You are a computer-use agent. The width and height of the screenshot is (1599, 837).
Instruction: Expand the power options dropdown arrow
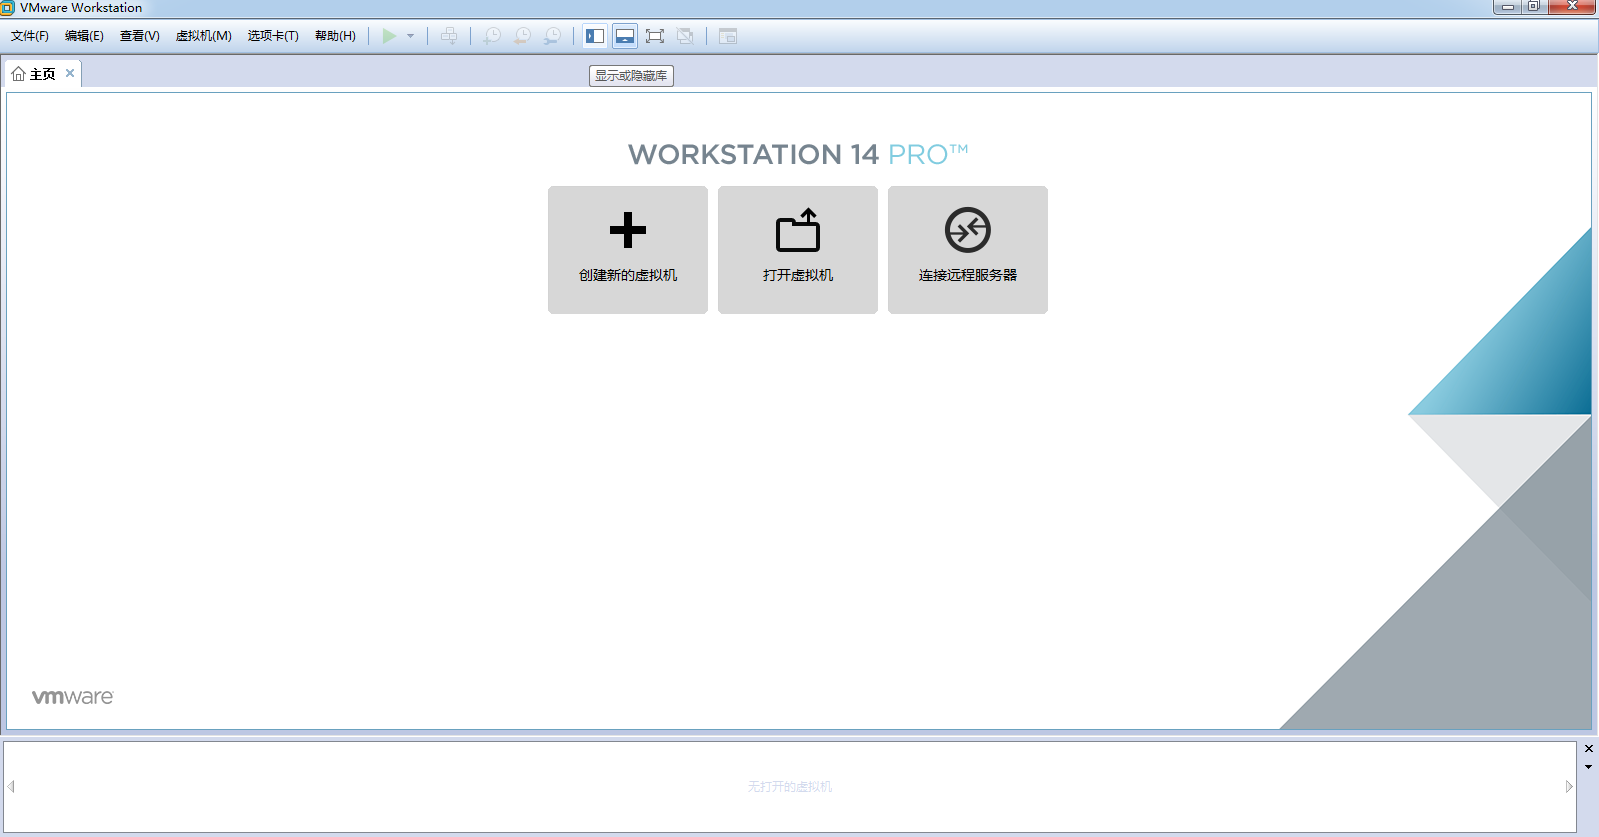410,36
